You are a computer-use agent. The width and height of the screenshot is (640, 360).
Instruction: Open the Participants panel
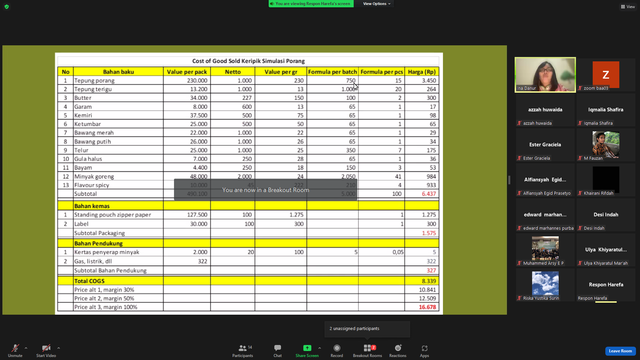coord(242,350)
